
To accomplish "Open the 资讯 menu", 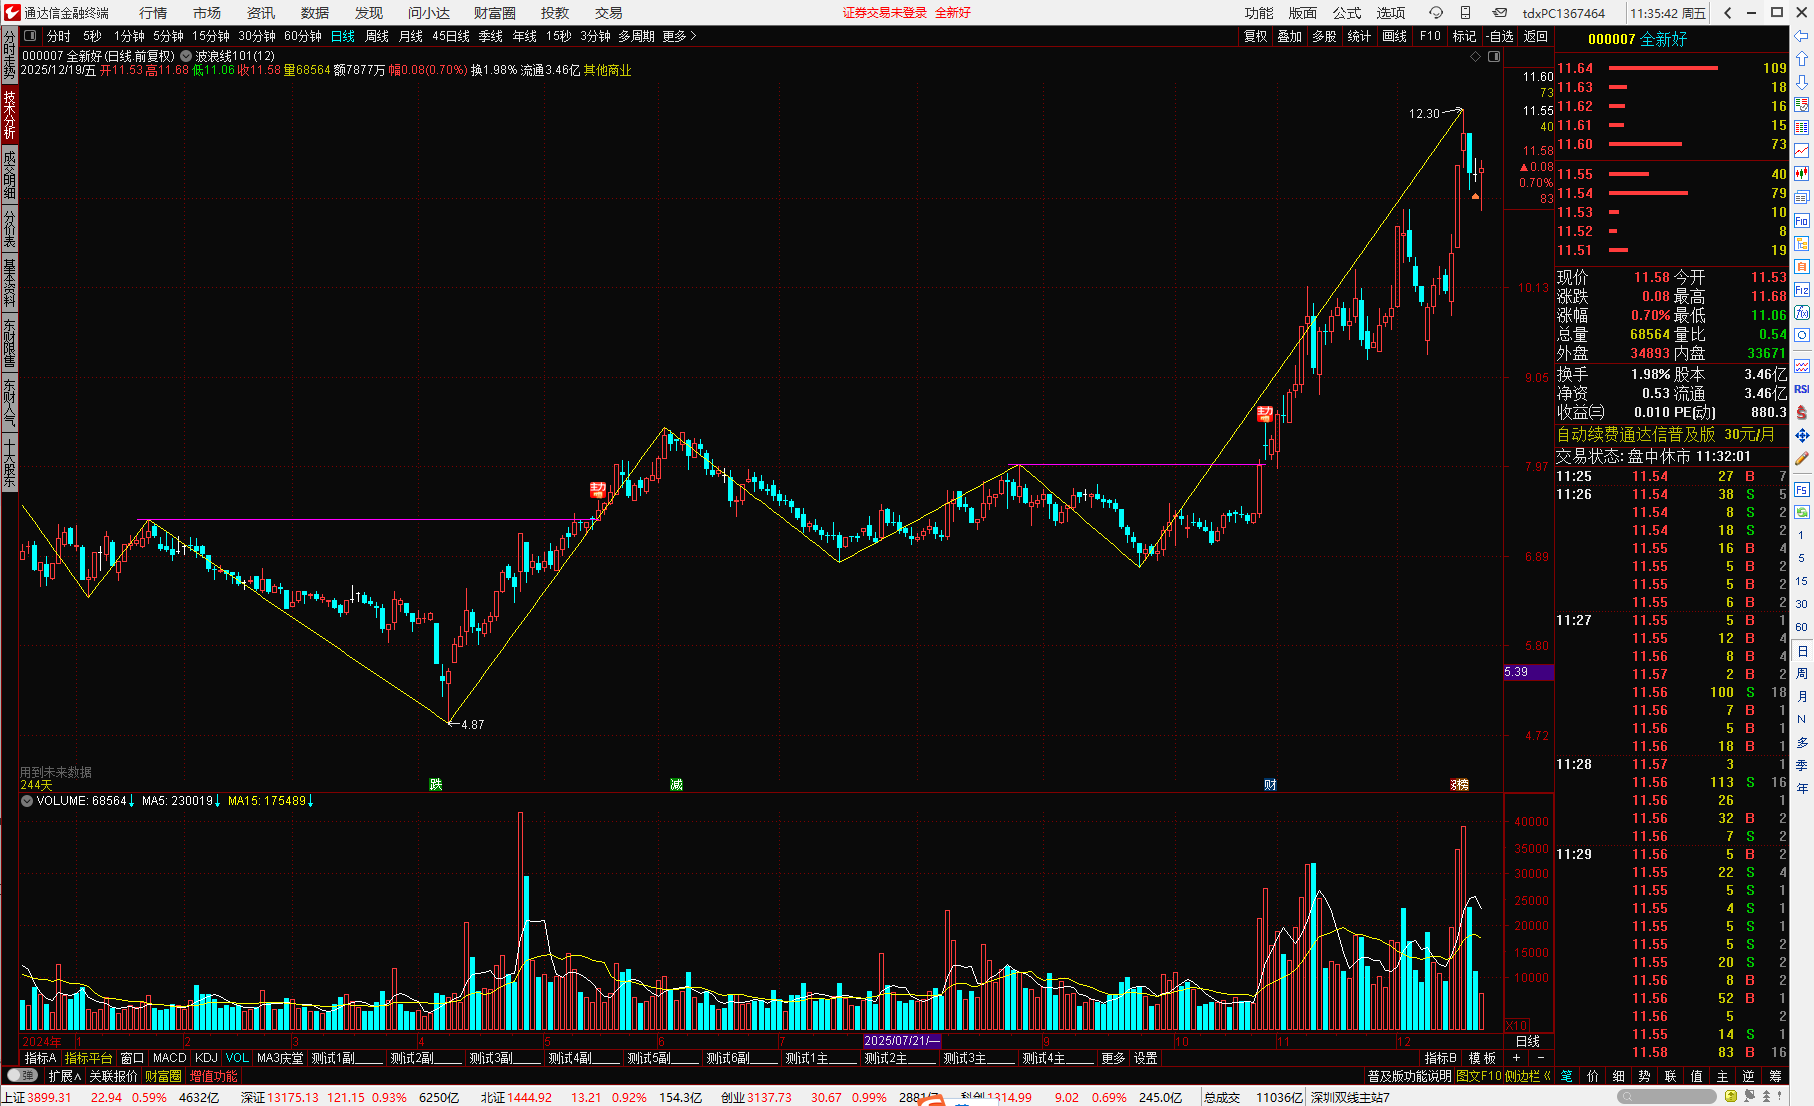I will click(261, 13).
